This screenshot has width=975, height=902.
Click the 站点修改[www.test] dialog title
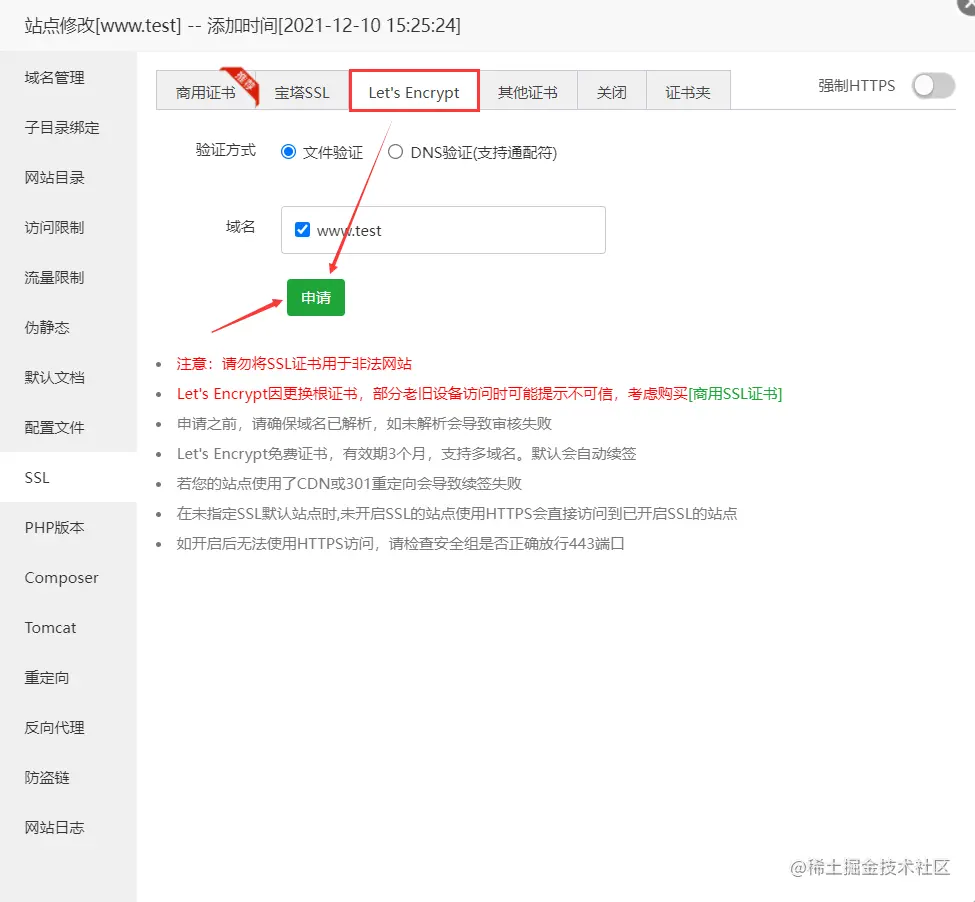(x=243, y=25)
